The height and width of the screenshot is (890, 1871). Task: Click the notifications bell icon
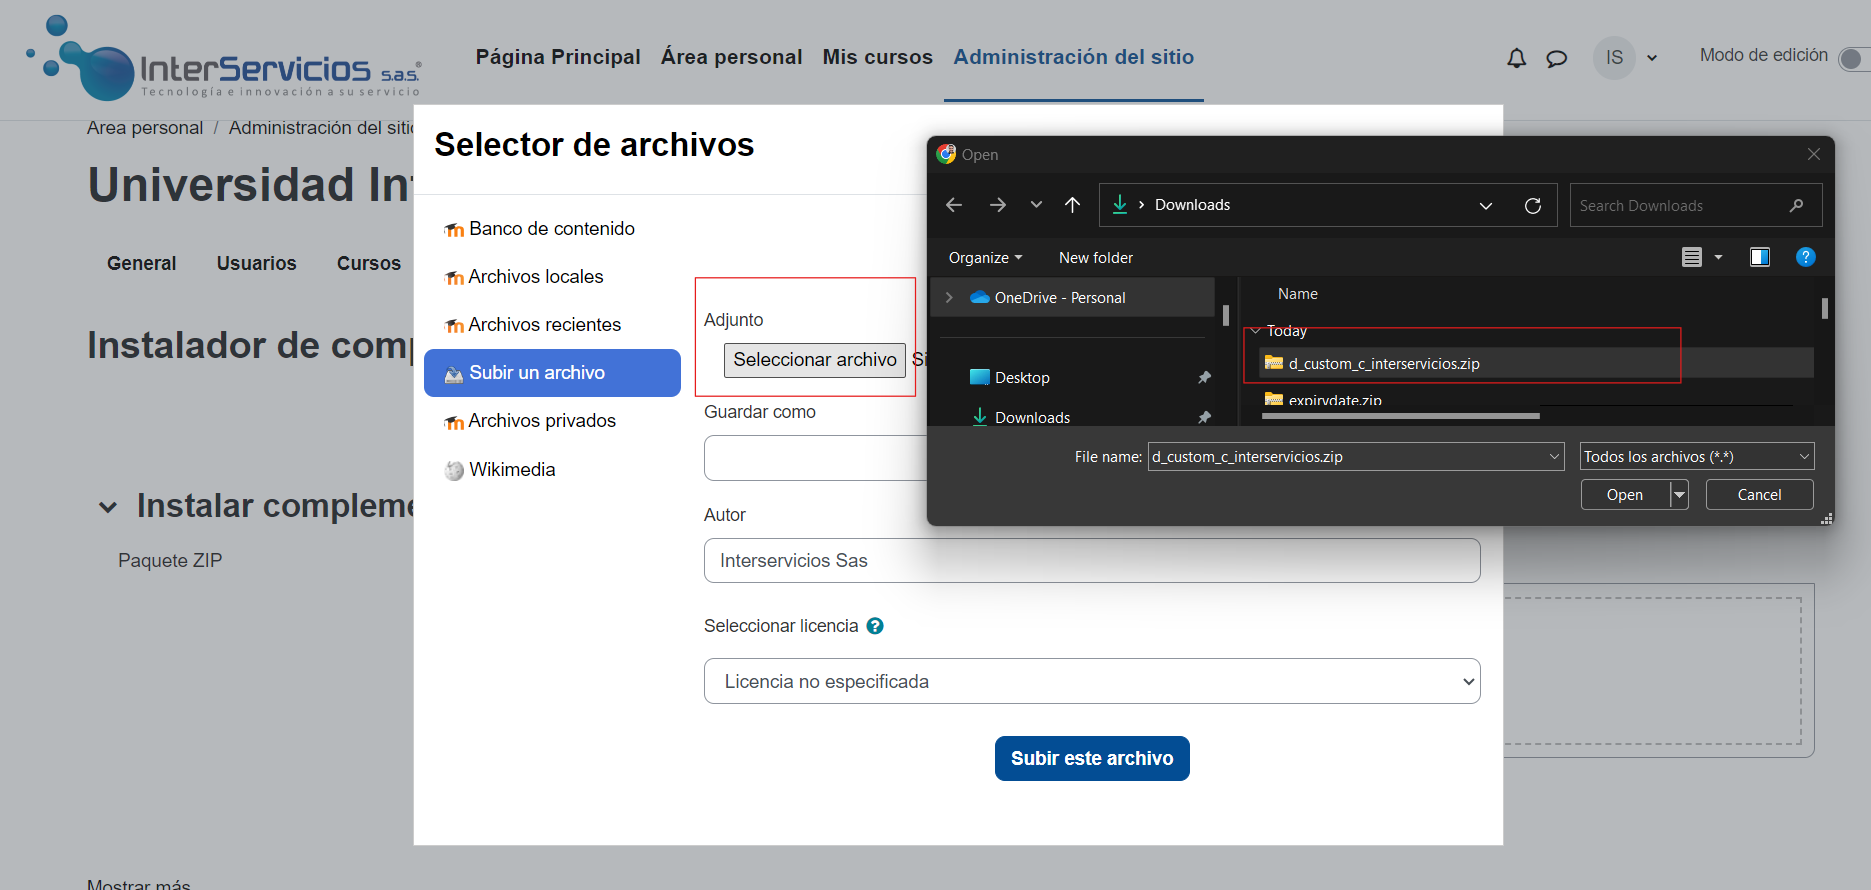click(x=1516, y=58)
